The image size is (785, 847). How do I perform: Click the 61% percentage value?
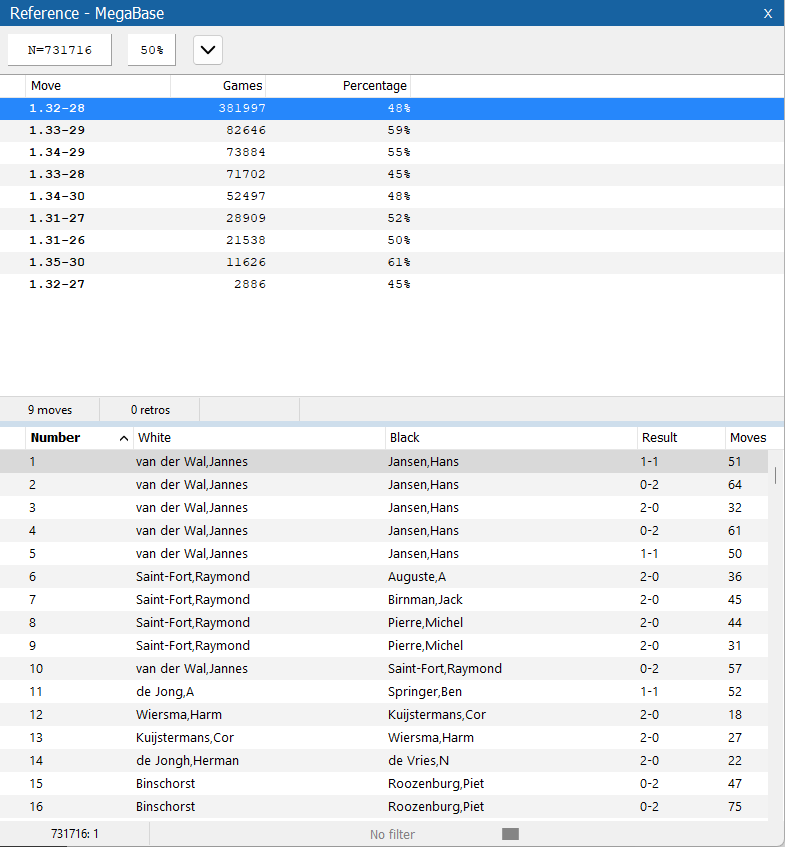(399, 263)
